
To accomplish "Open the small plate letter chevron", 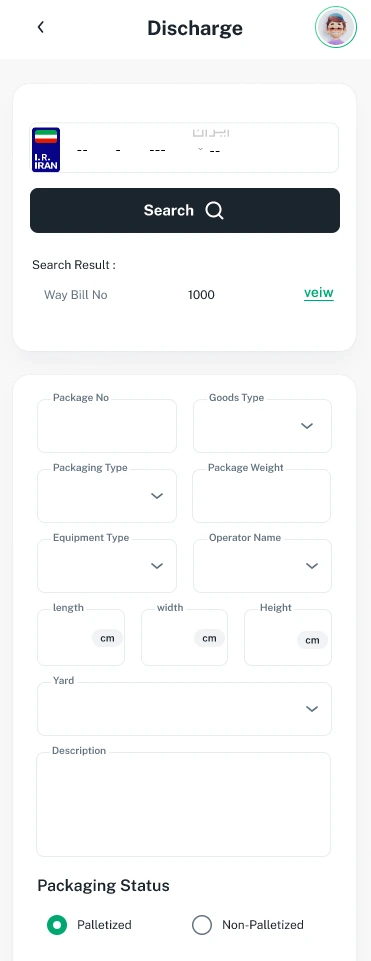I will (200, 149).
